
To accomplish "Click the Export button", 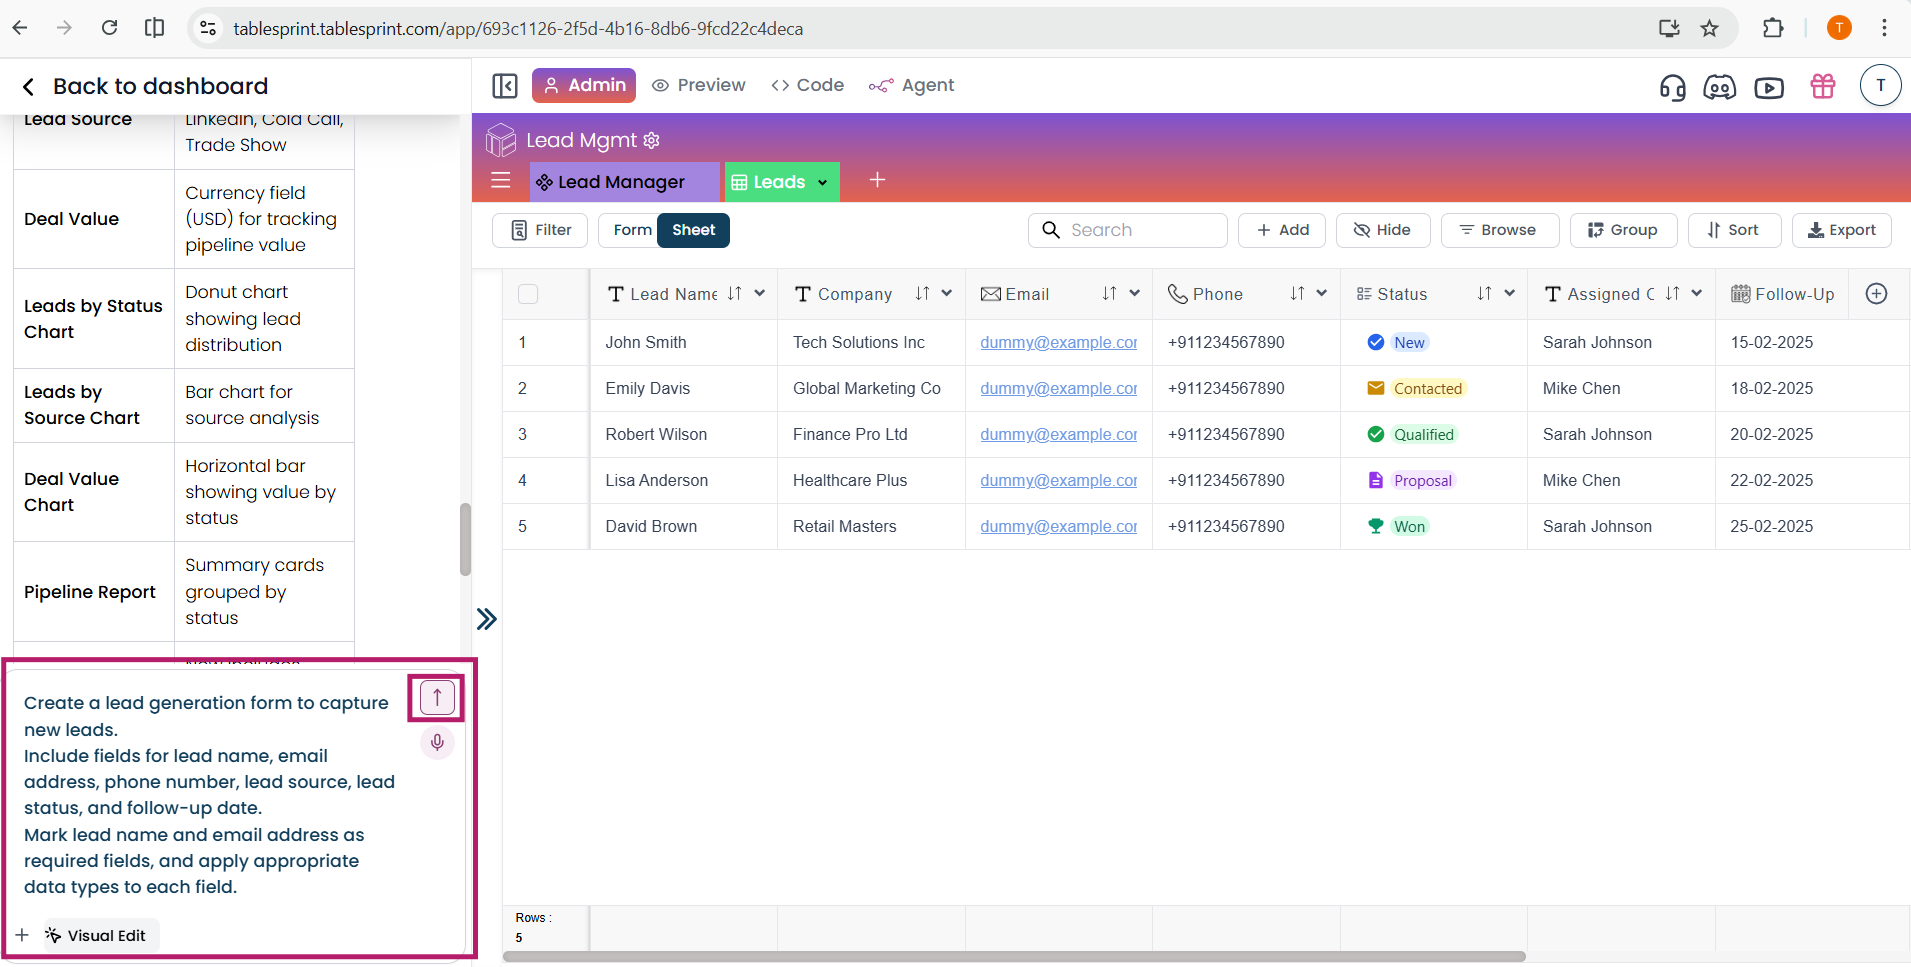I will pyautogui.click(x=1841, y=230).
